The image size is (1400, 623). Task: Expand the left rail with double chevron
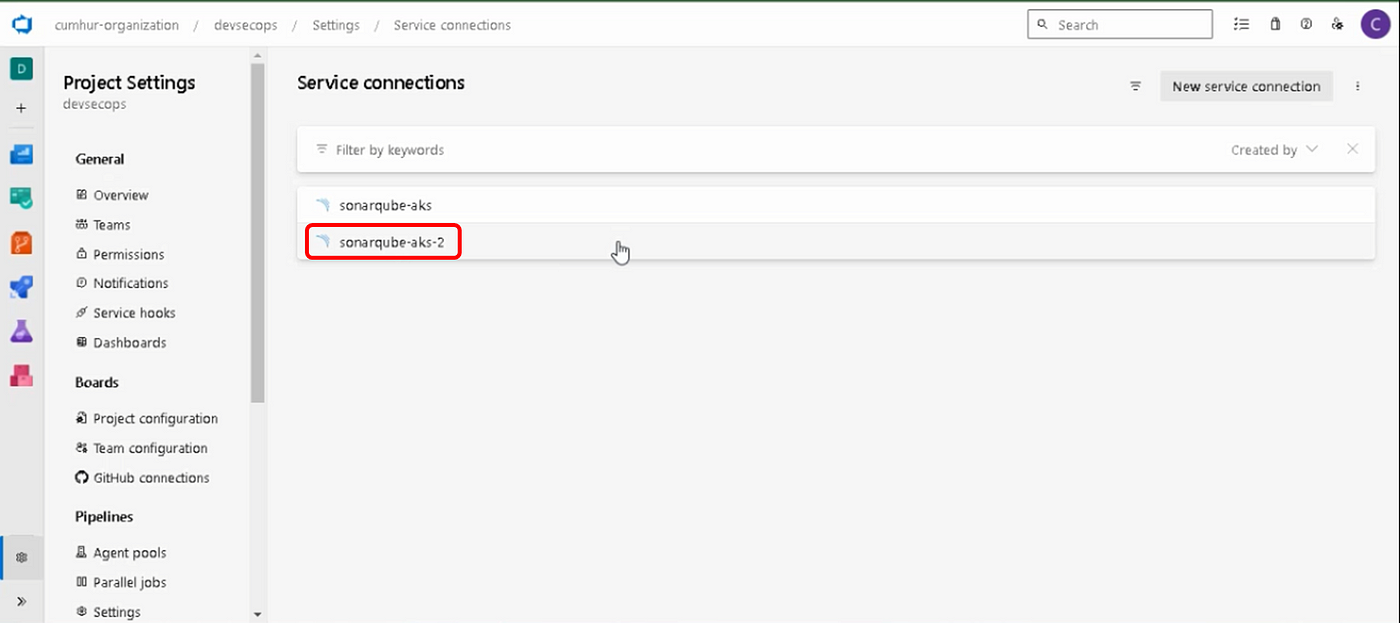tap(22, 601)
